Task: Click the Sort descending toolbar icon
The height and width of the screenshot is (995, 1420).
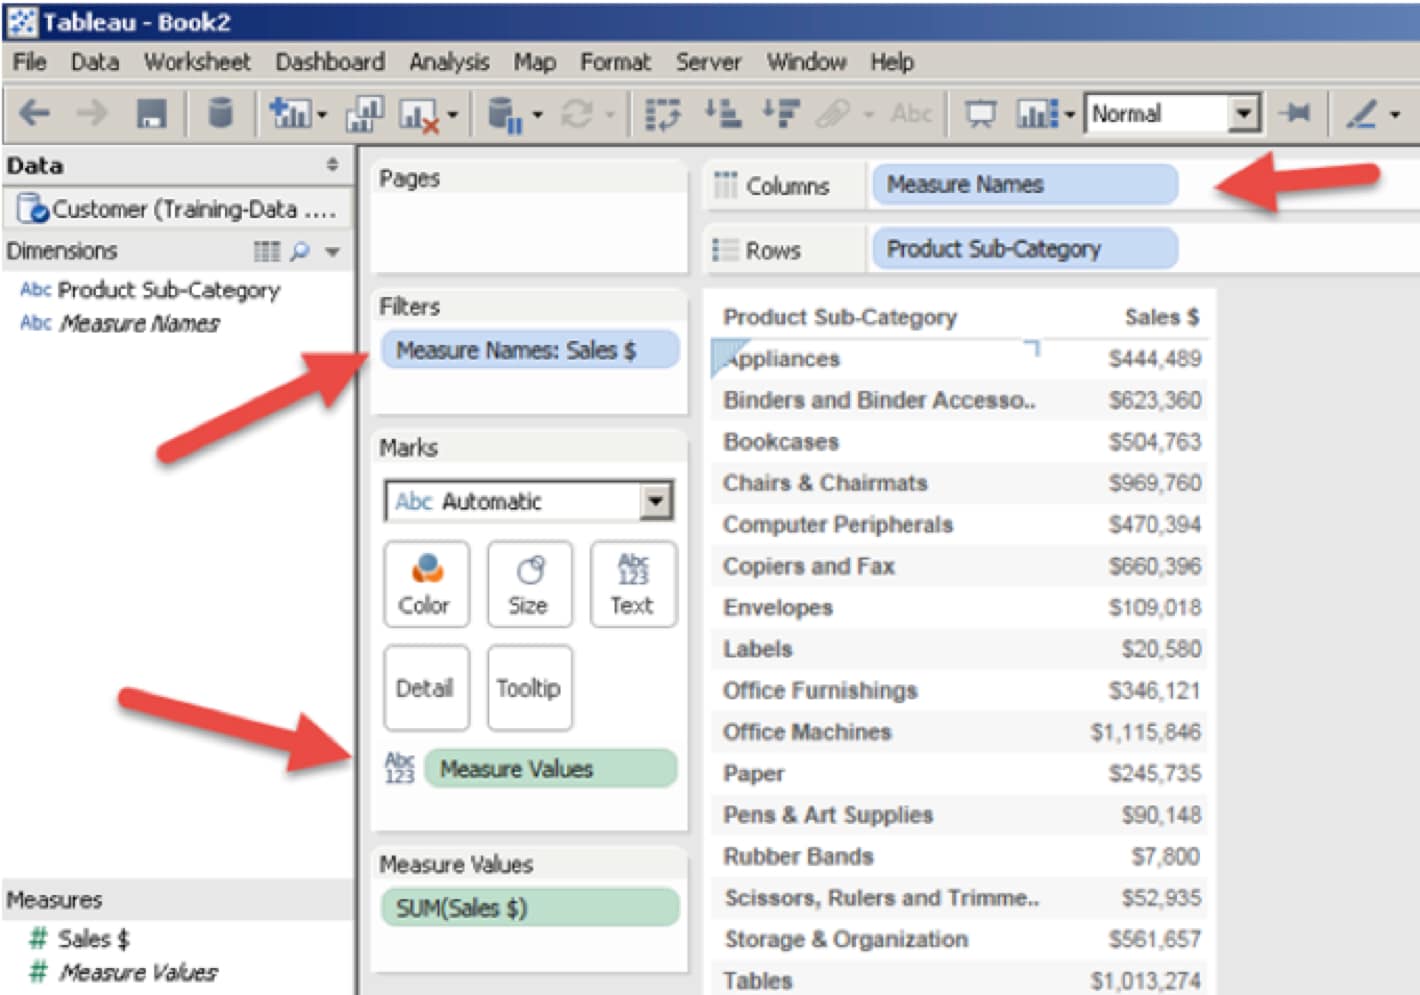Action: (x=780, y=114)
